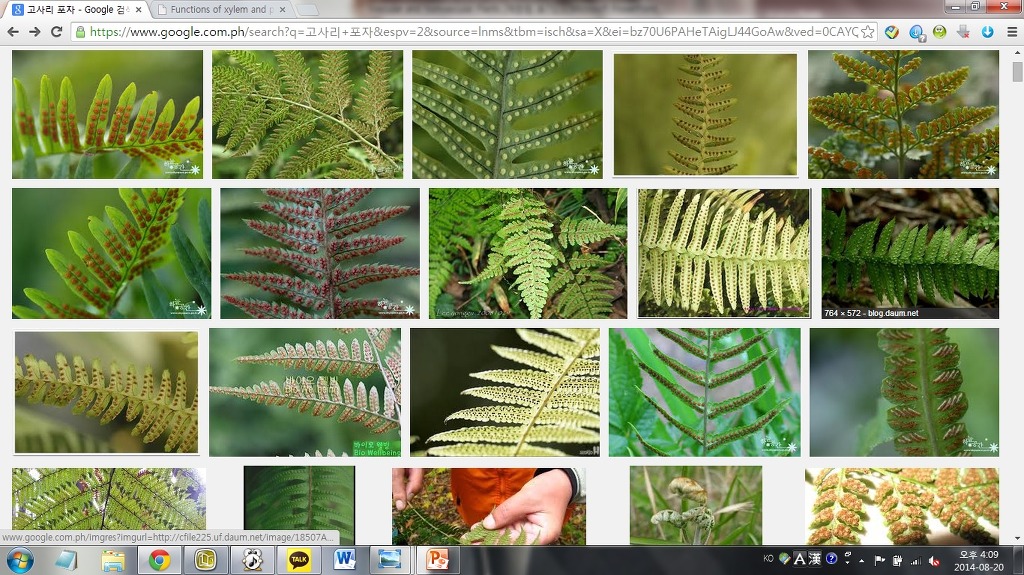Open the photo viewer taskbar icon
The height and width of the screenshot is (575, 1024).
tap(390, 560)
